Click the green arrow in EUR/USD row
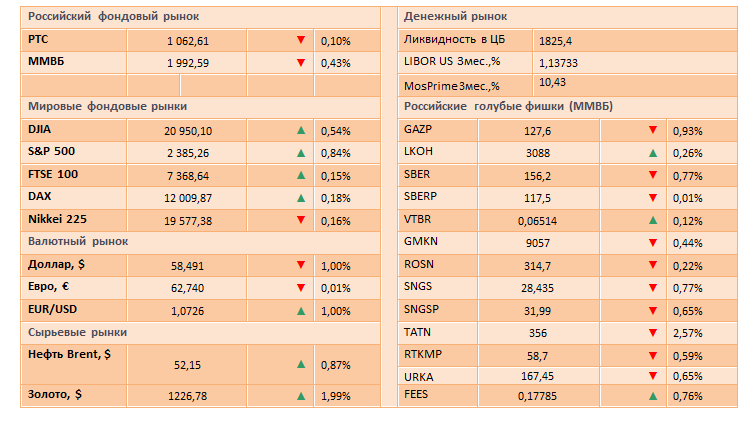The height and width of the screenshot is (426, 755). [300, 311]
